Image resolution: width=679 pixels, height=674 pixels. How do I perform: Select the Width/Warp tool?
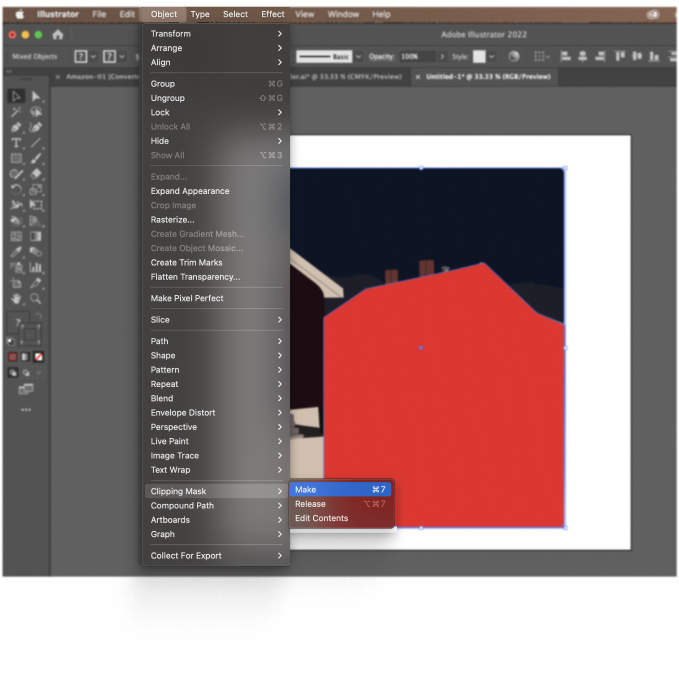[16, 205]
